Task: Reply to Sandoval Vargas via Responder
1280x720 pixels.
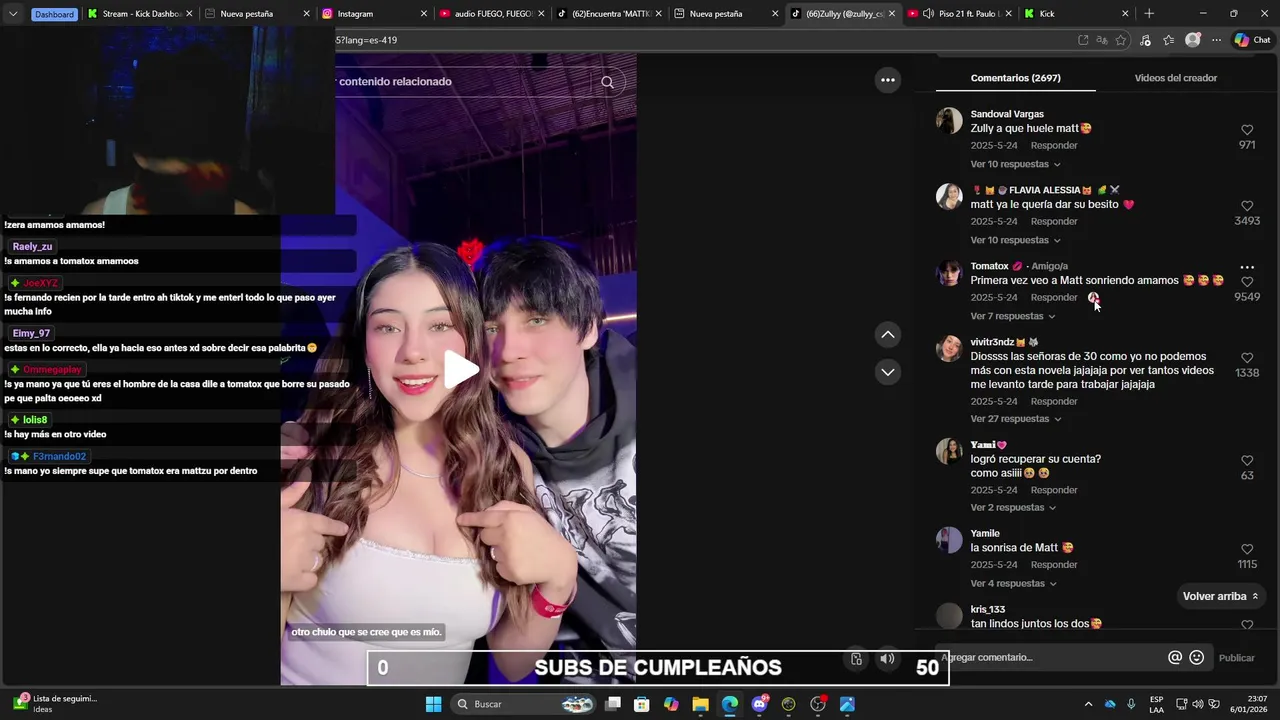Action: 1054,145
